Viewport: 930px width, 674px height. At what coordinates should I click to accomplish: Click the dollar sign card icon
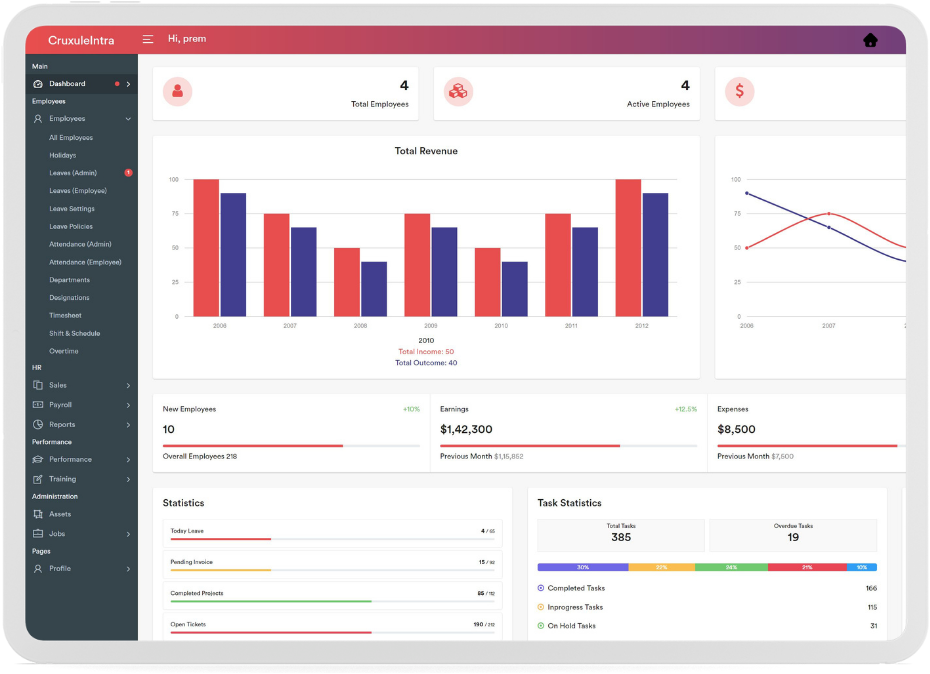[x=739, y=92]
